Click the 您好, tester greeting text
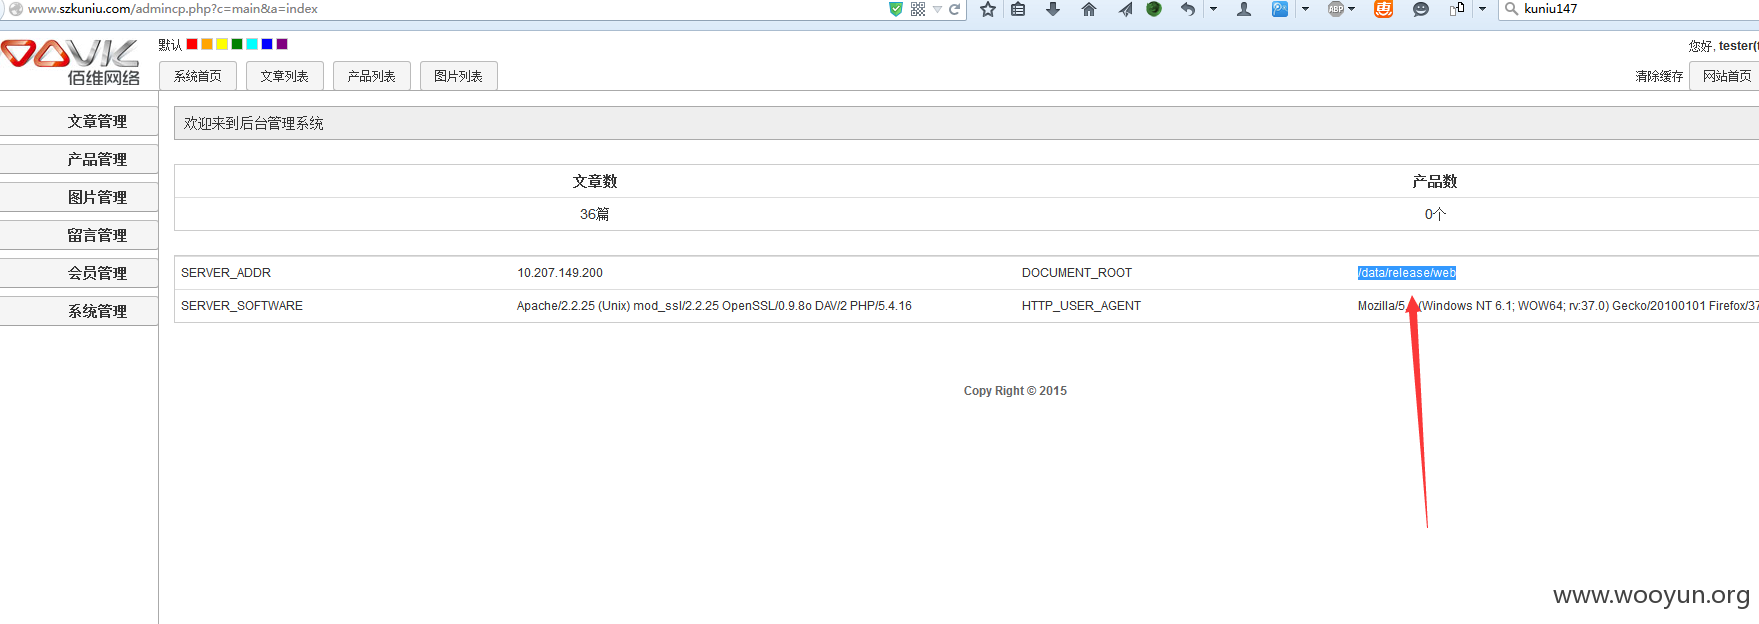Image resolution: width=1759 pixels, height=624 pixels. pyautogui.click(x=1723, y=46)
